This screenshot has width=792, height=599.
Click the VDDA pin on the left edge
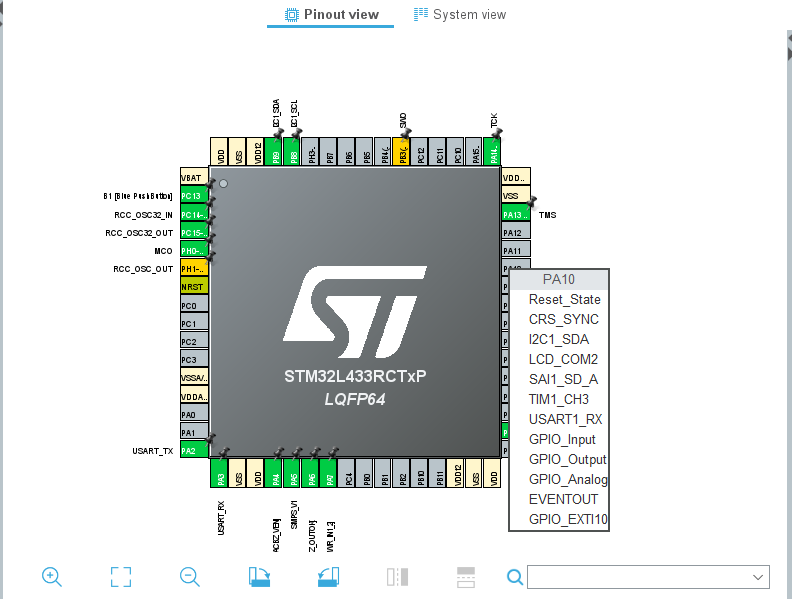(x=194, y=396)
